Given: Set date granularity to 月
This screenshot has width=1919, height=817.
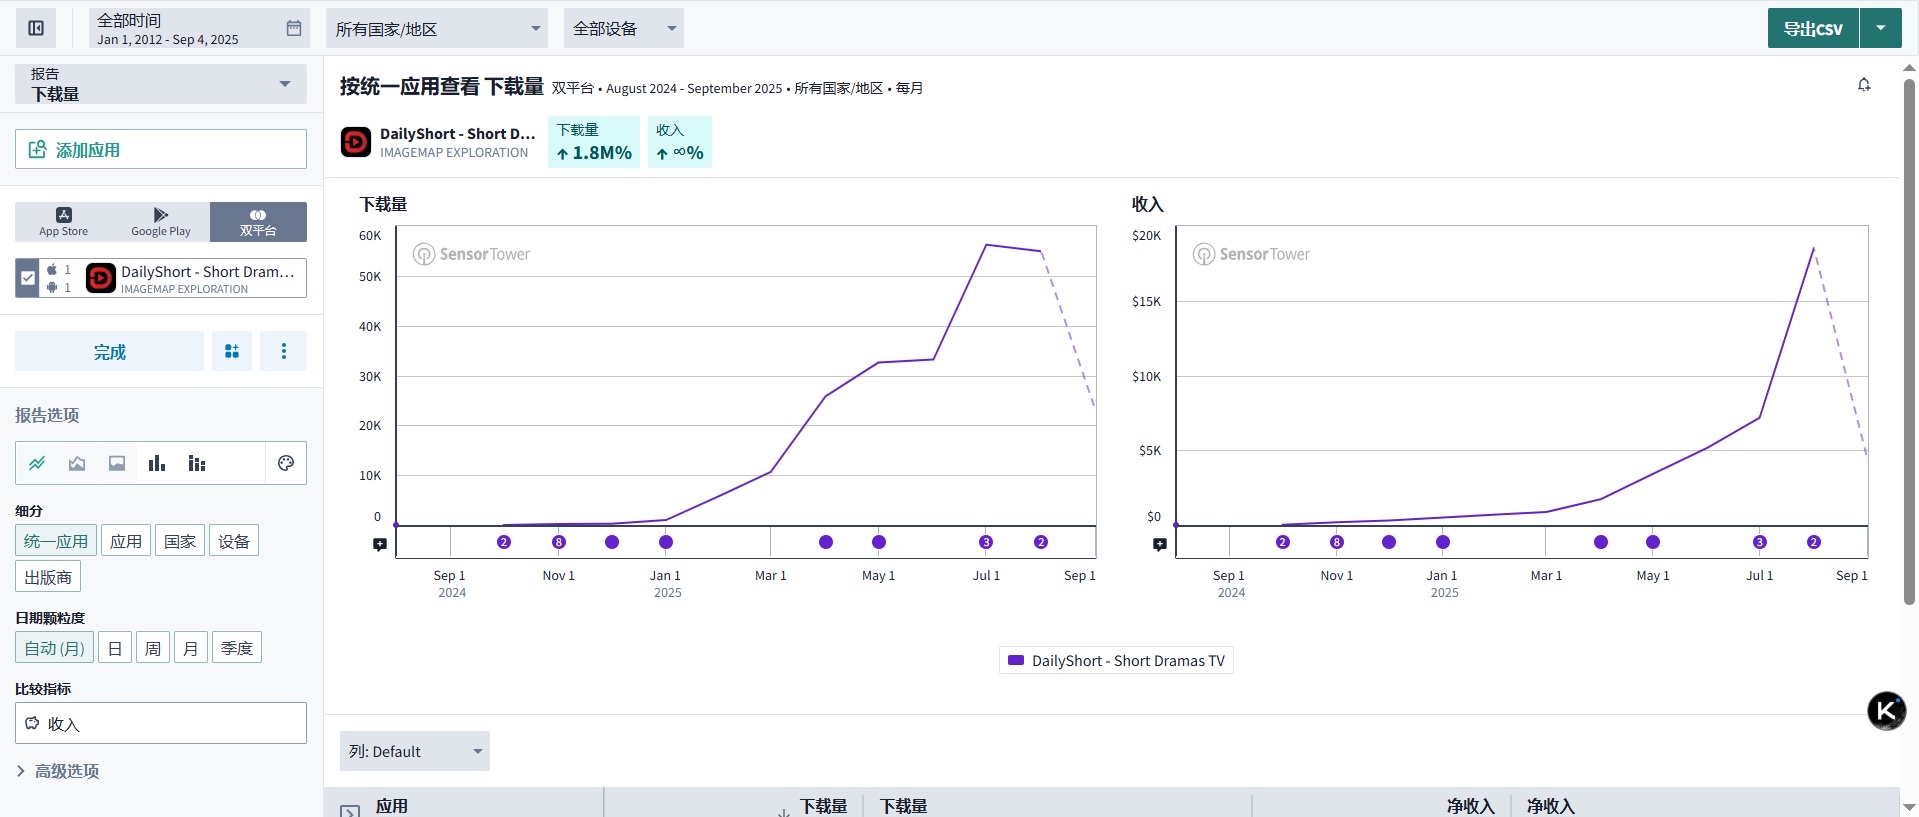Looking at the screenshot, I should pyautogui.click(x=191, y=648).
